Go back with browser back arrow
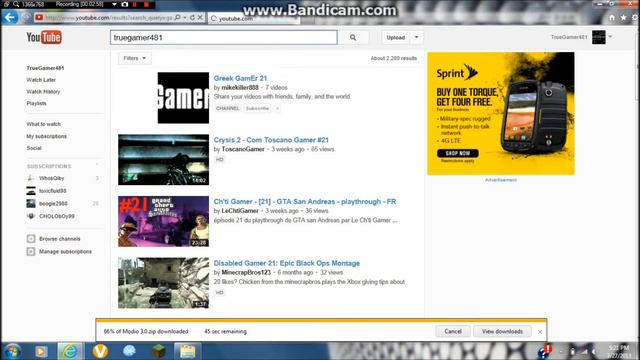 pyautogui.click(x=10, y=17)
